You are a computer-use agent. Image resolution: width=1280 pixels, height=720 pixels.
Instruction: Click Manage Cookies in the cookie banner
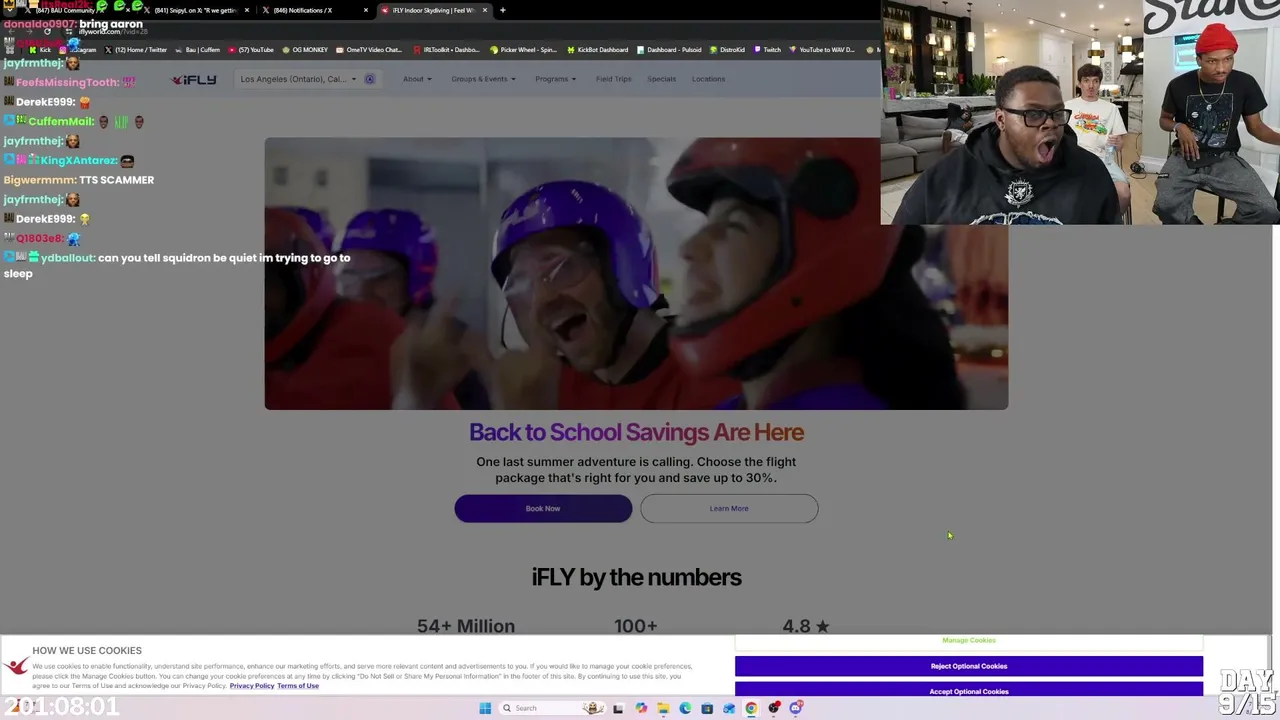[969, 640]
